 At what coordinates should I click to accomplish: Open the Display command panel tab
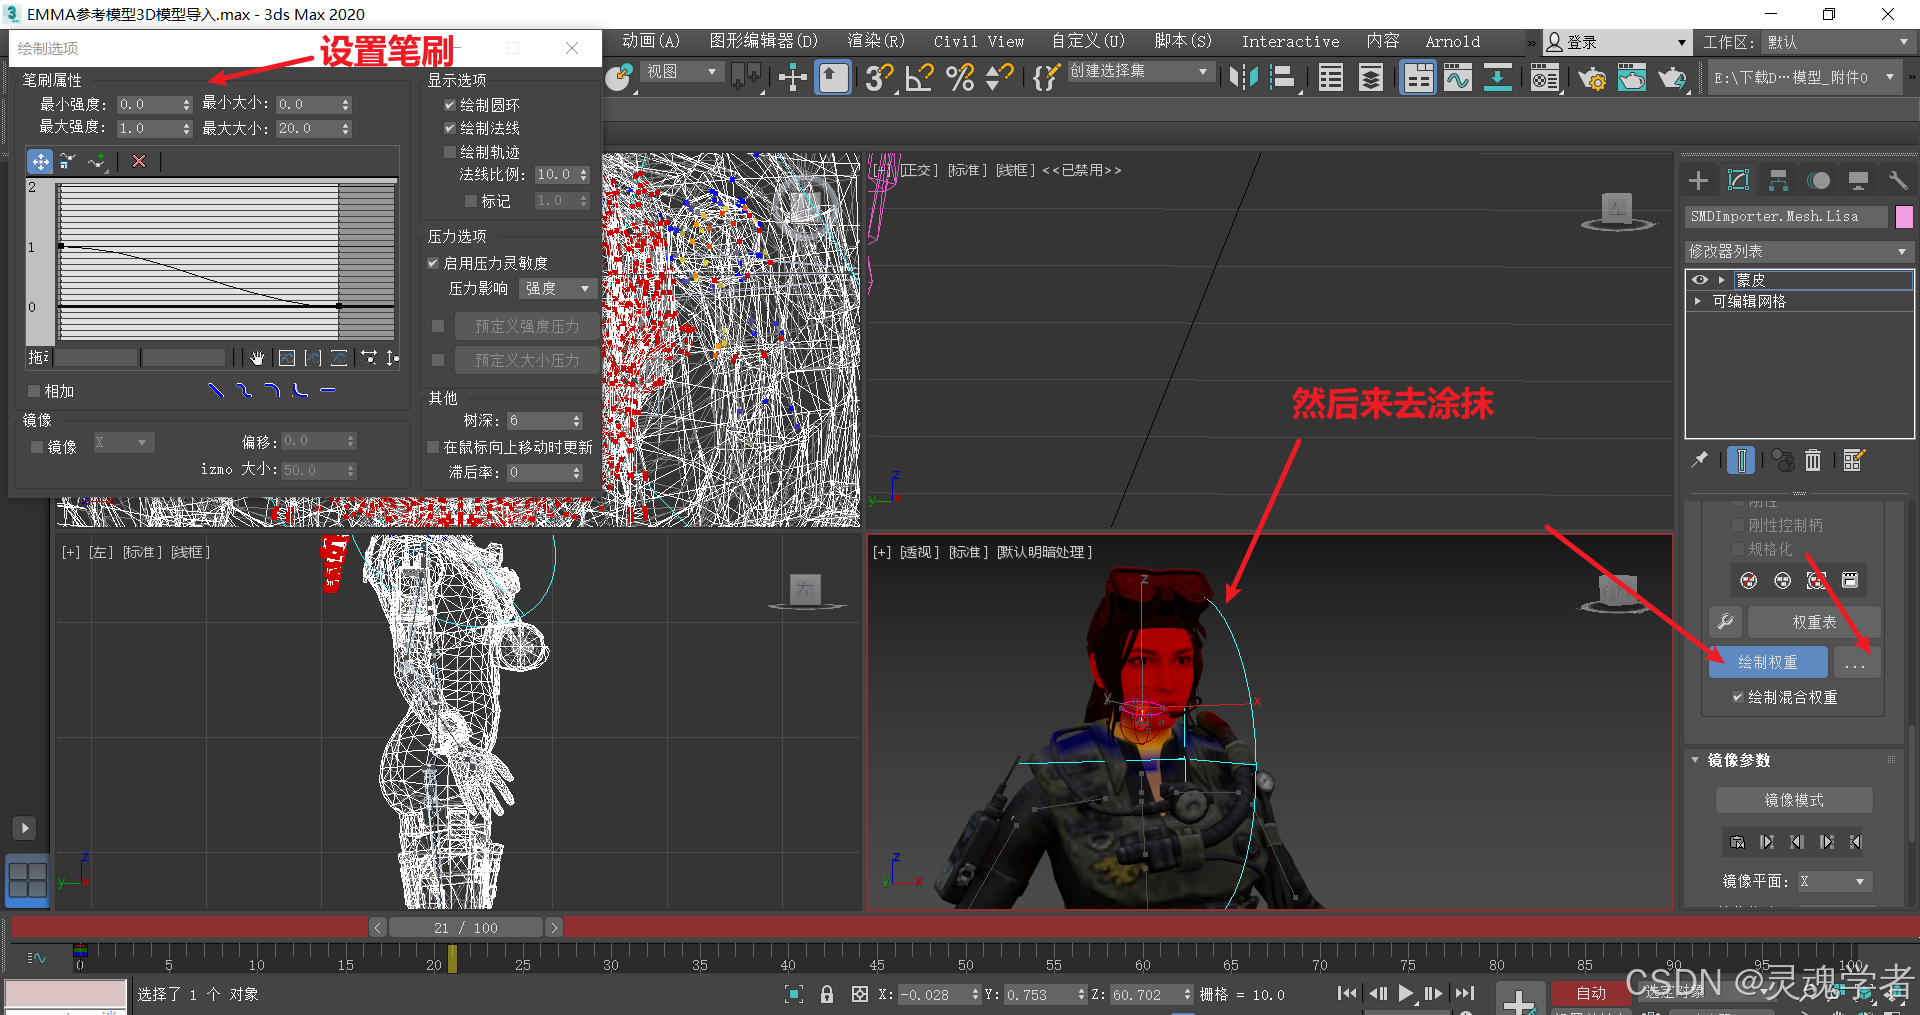coord(1858,180)
